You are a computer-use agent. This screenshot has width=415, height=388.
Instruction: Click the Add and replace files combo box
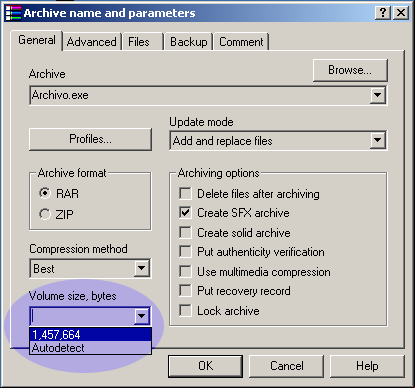[278, 141]
